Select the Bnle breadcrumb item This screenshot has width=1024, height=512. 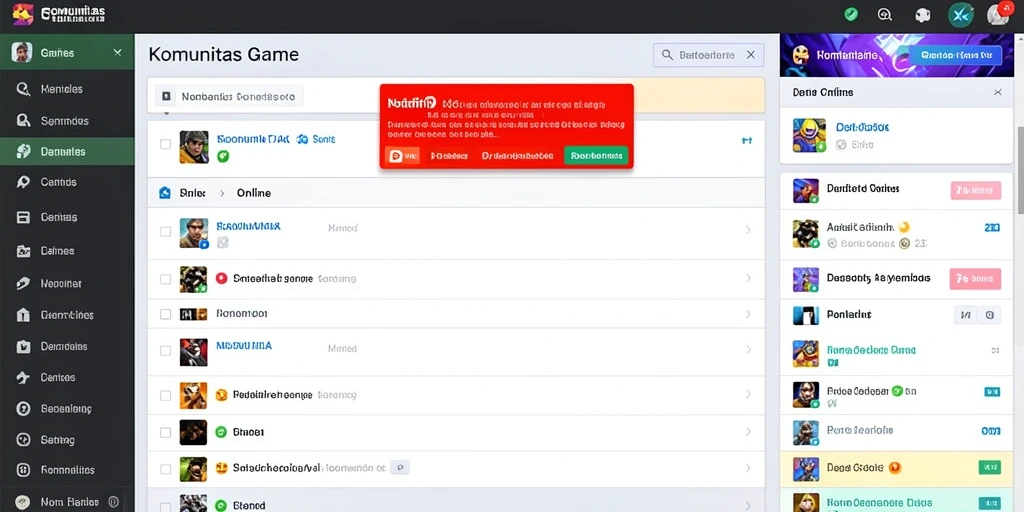coord(192,193)
